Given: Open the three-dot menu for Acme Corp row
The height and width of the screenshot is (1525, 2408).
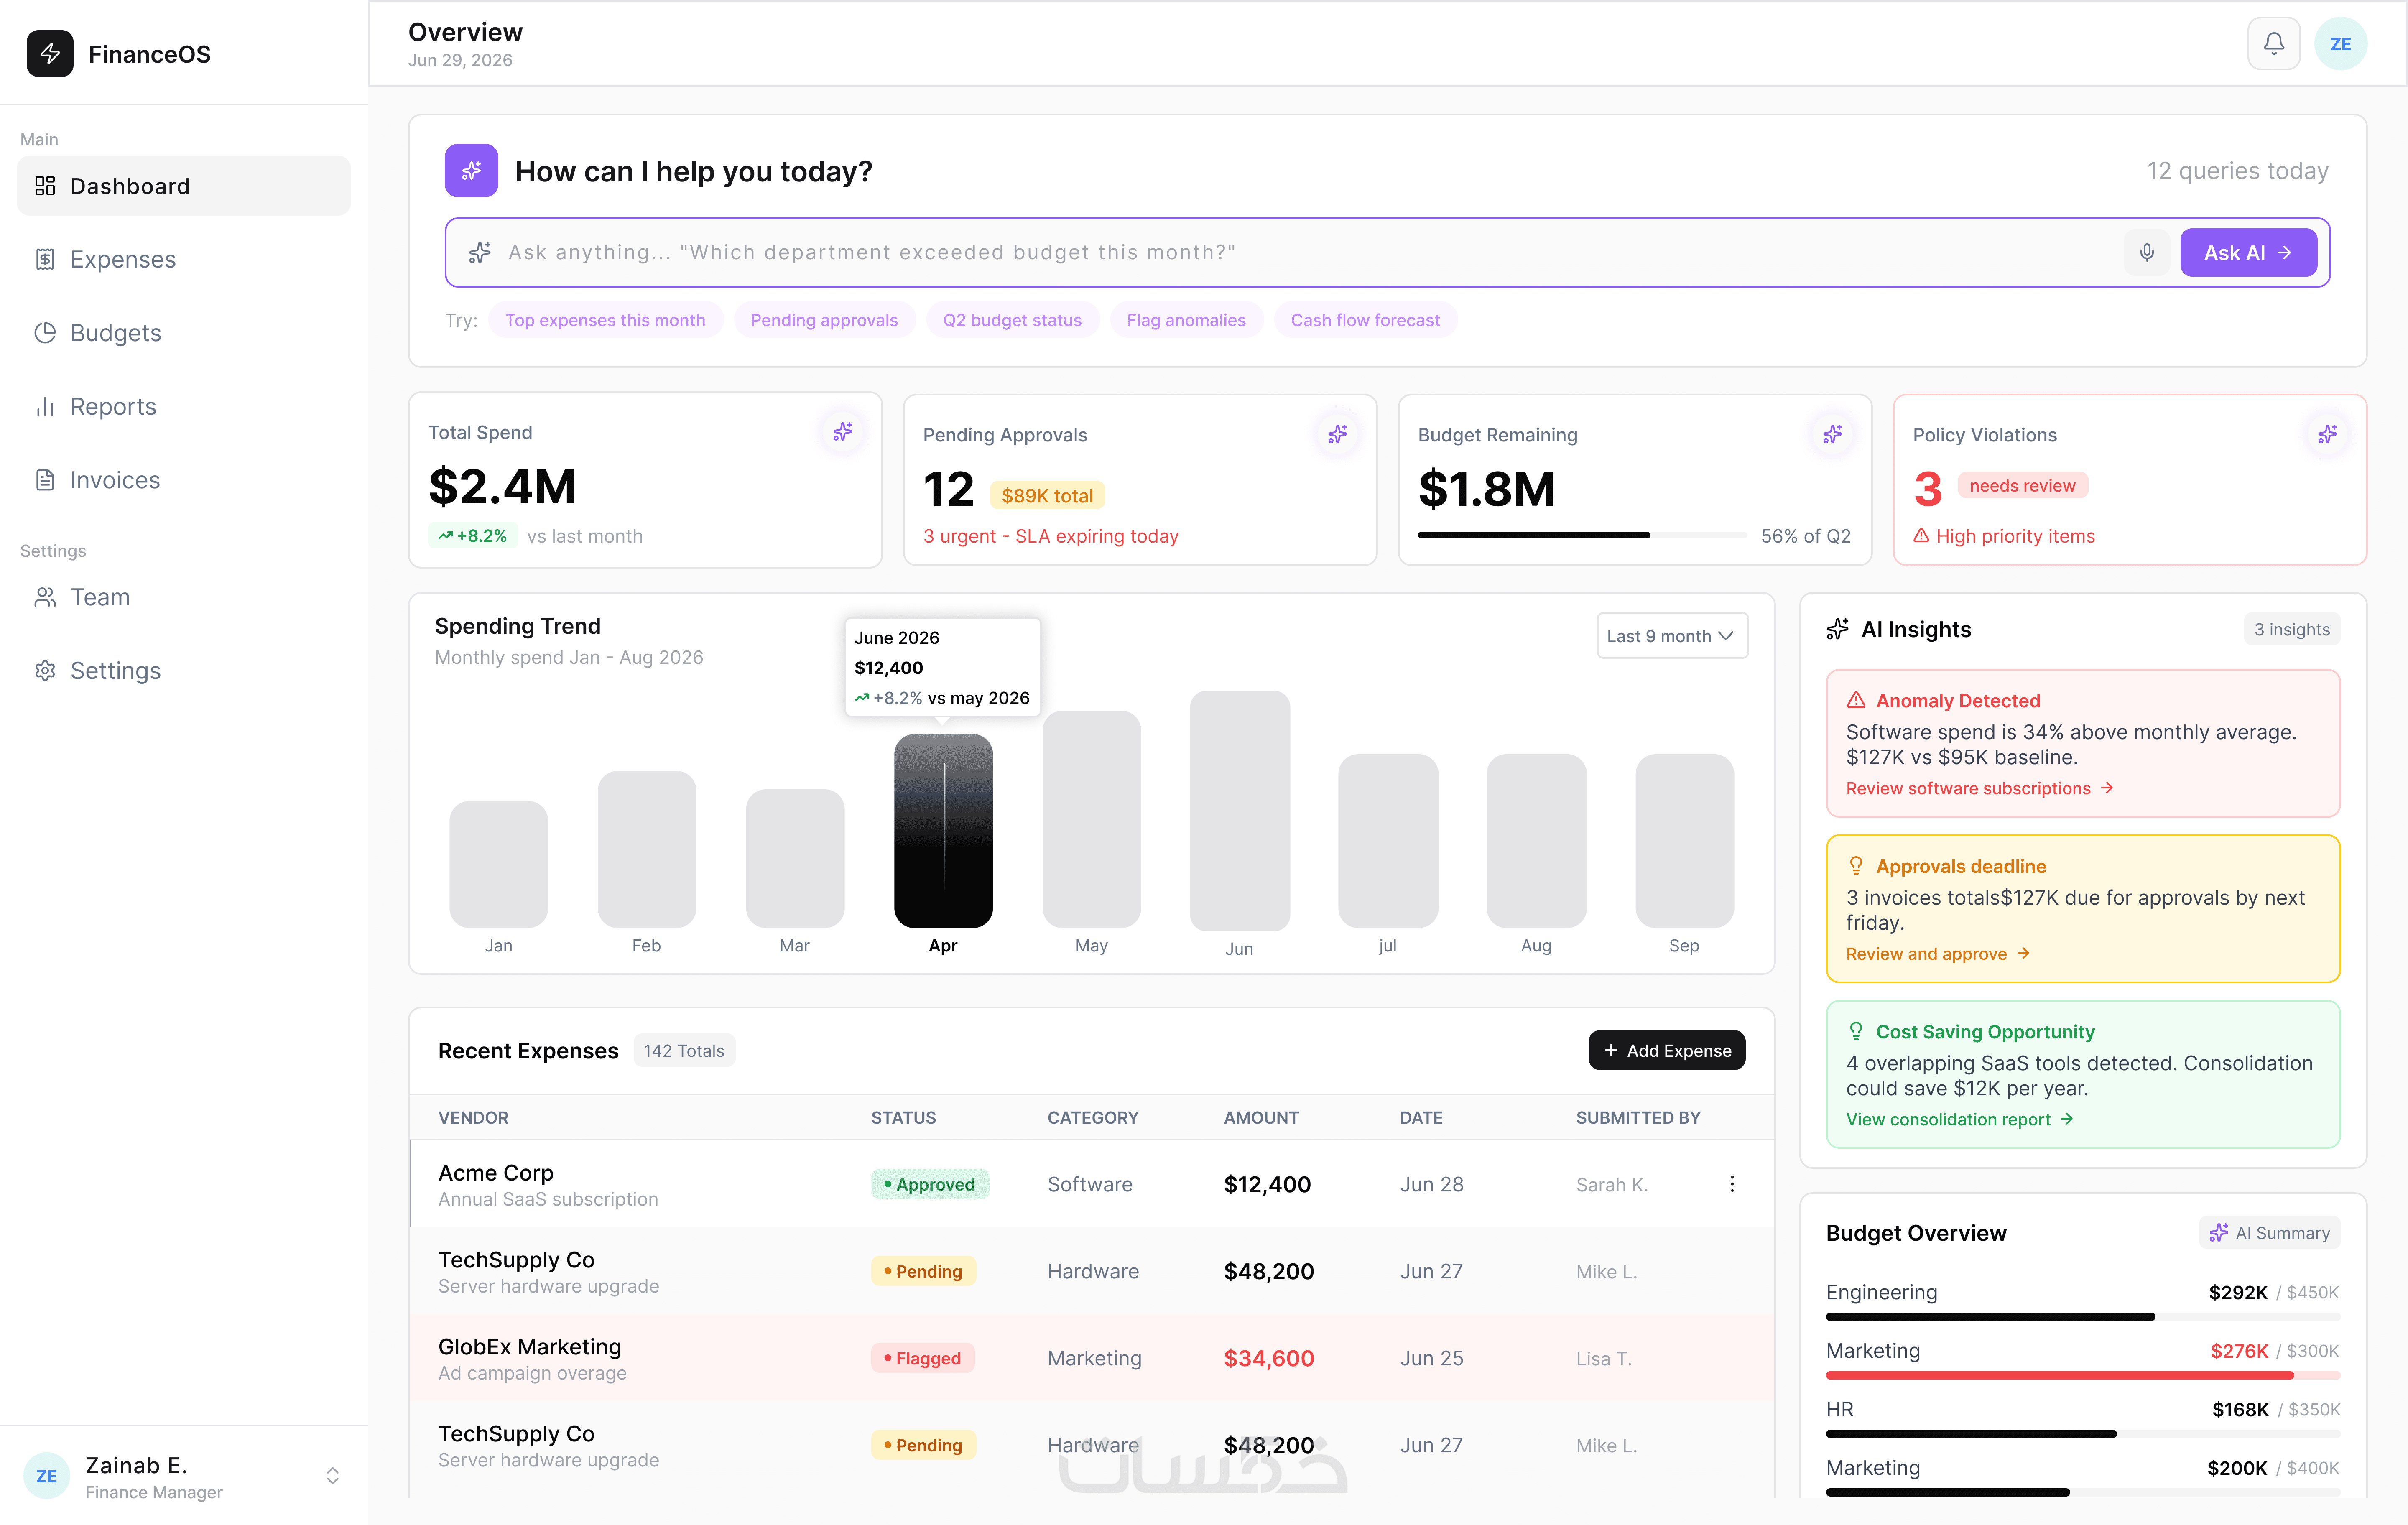Looking at the screenshot, I should point(1732,1184).
